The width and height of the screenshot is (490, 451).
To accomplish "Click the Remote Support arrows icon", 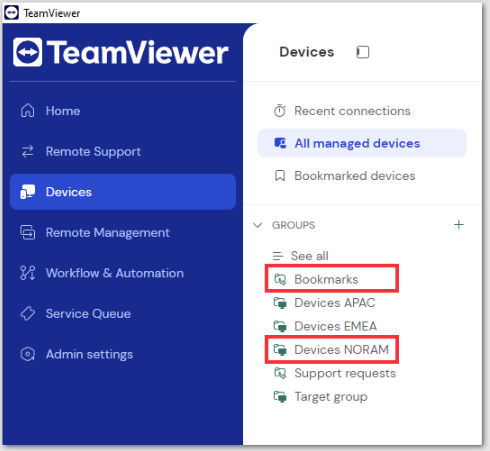I will click(27, 151).
